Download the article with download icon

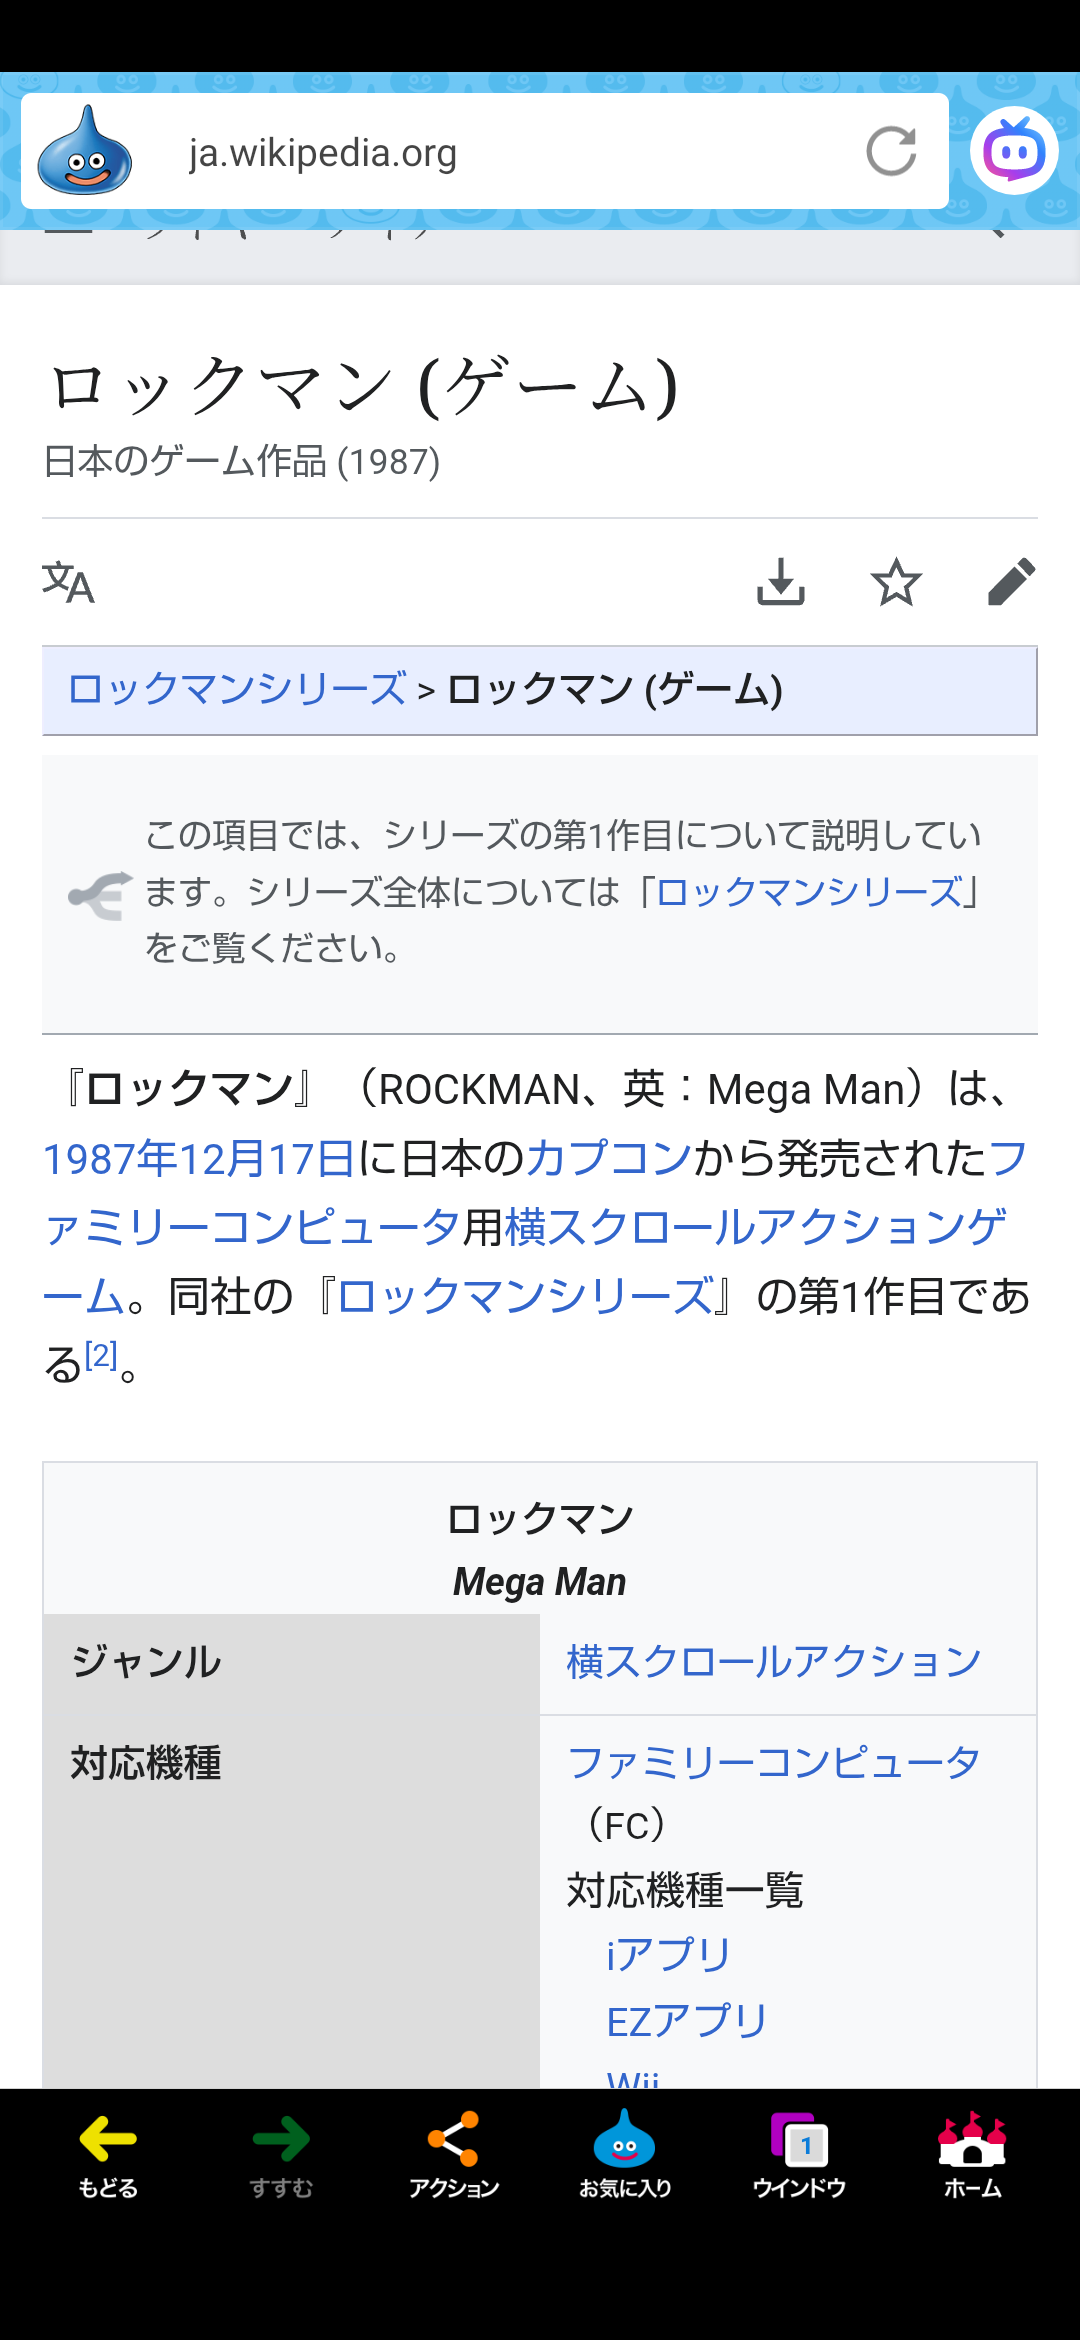780,582
